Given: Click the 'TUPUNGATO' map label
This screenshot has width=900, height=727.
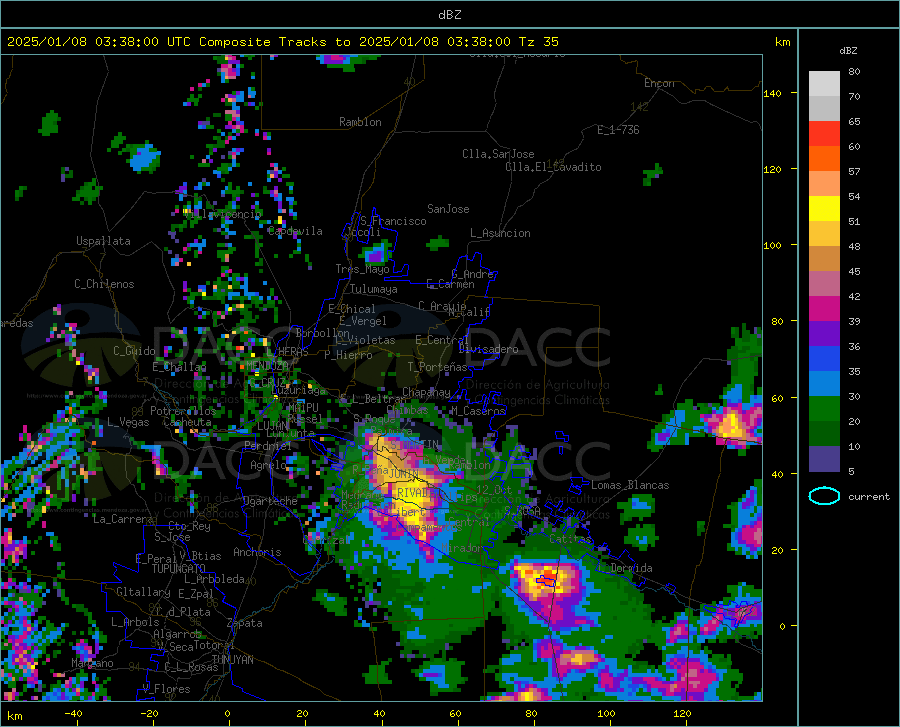Looking at the screenshot, I should coord(179,569).
